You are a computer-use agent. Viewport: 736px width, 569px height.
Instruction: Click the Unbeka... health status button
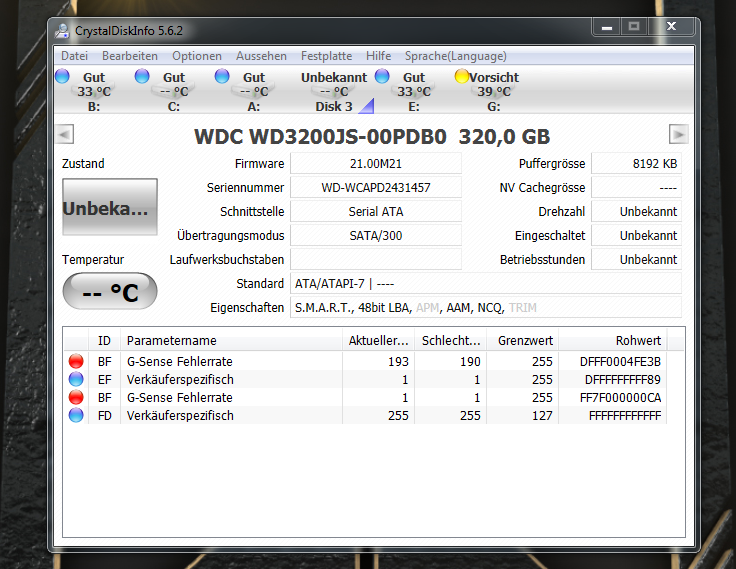point(110,207)
